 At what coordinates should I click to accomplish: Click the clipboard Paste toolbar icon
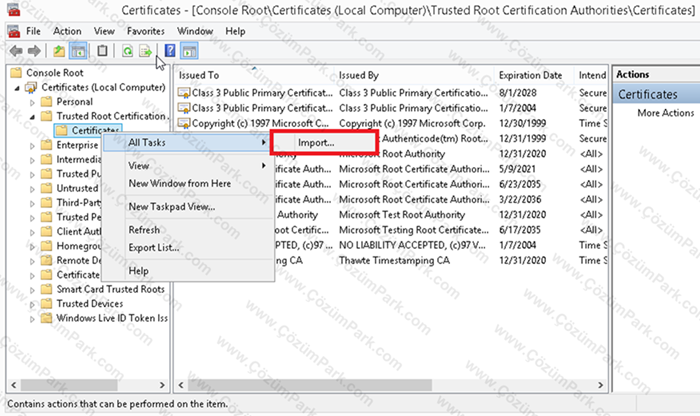tap(102, 50)
